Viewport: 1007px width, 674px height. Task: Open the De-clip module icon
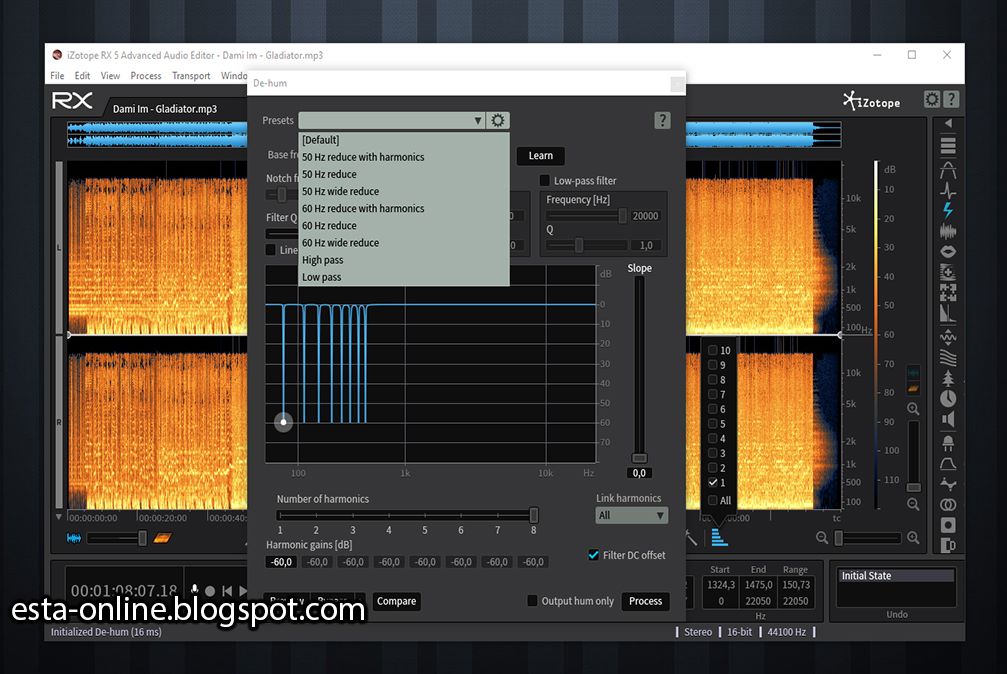(948, 170)
